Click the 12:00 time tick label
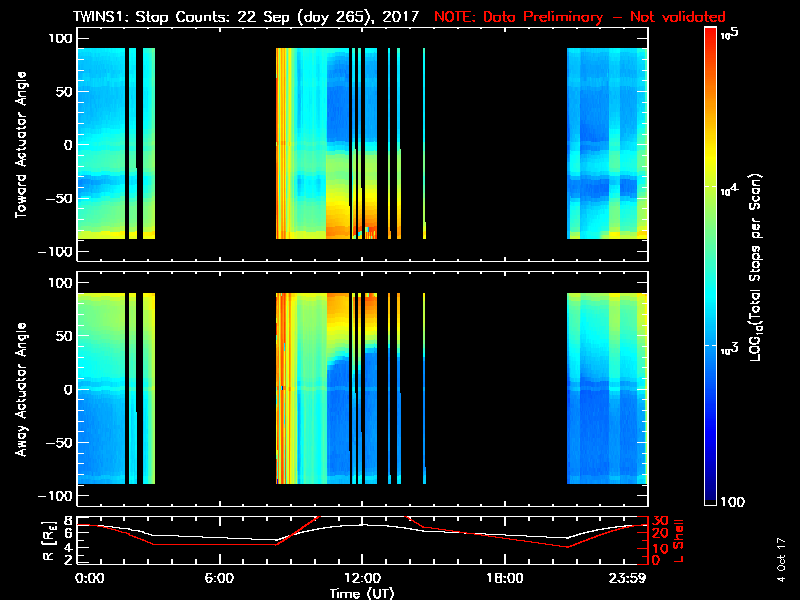800x600 pixels. tap(361, 579)
